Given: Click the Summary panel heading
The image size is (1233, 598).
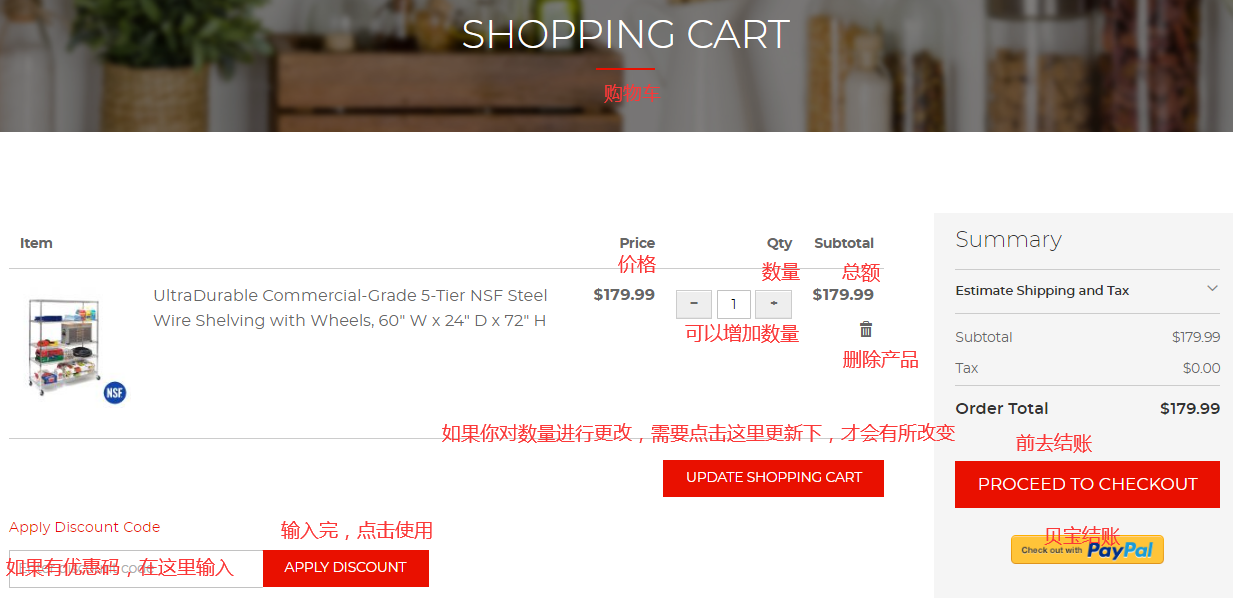Looking at the screenshot, I should [x=1008, y=240].
